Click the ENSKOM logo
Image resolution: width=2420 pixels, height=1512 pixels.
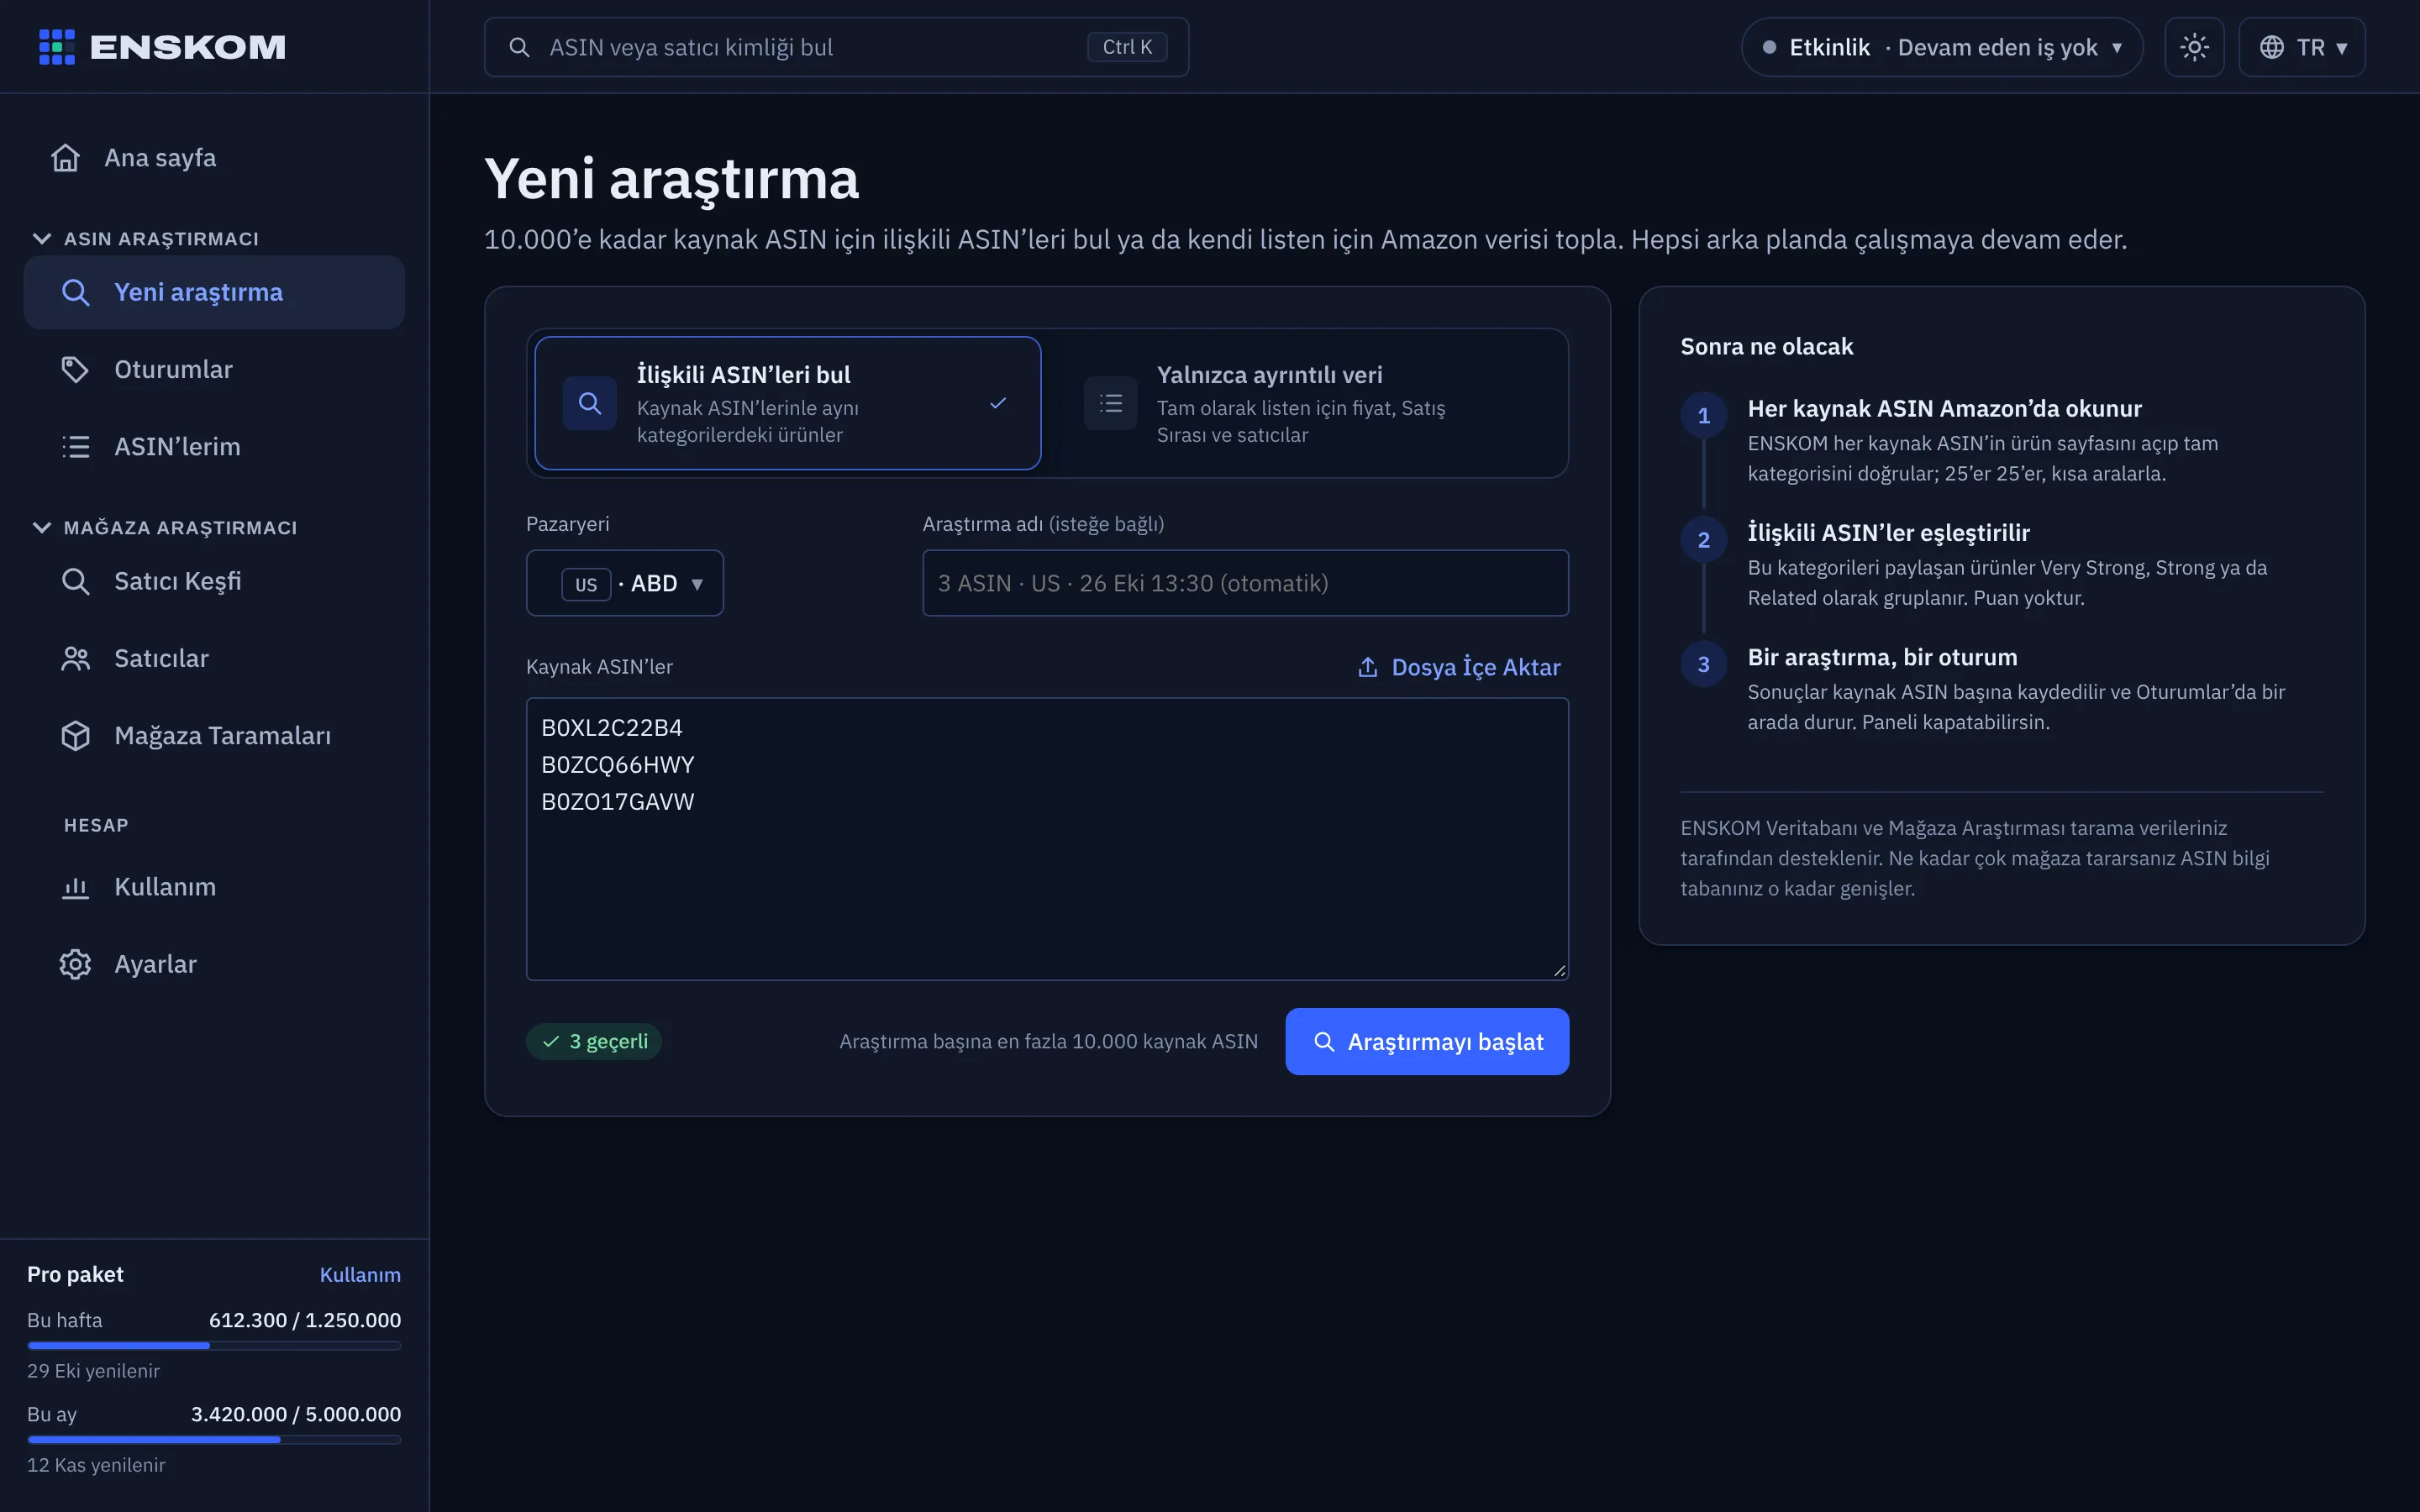click(x=162, y=47)
